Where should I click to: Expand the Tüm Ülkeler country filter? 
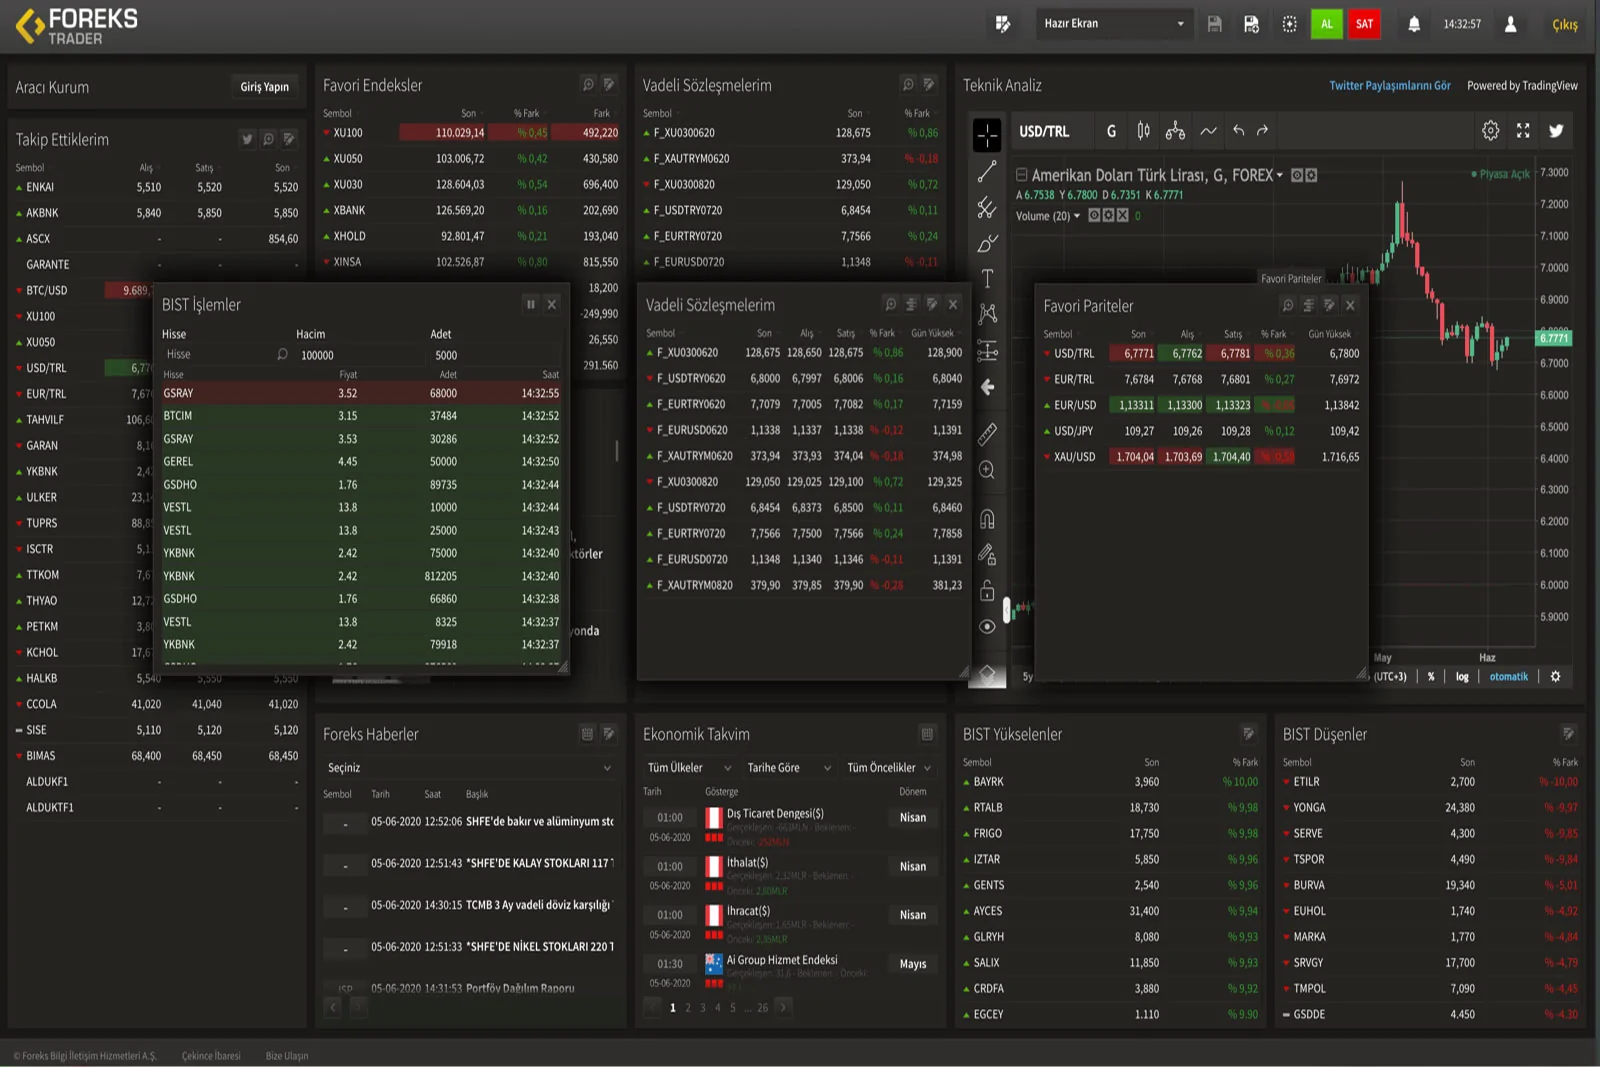[x=689, y=768]
